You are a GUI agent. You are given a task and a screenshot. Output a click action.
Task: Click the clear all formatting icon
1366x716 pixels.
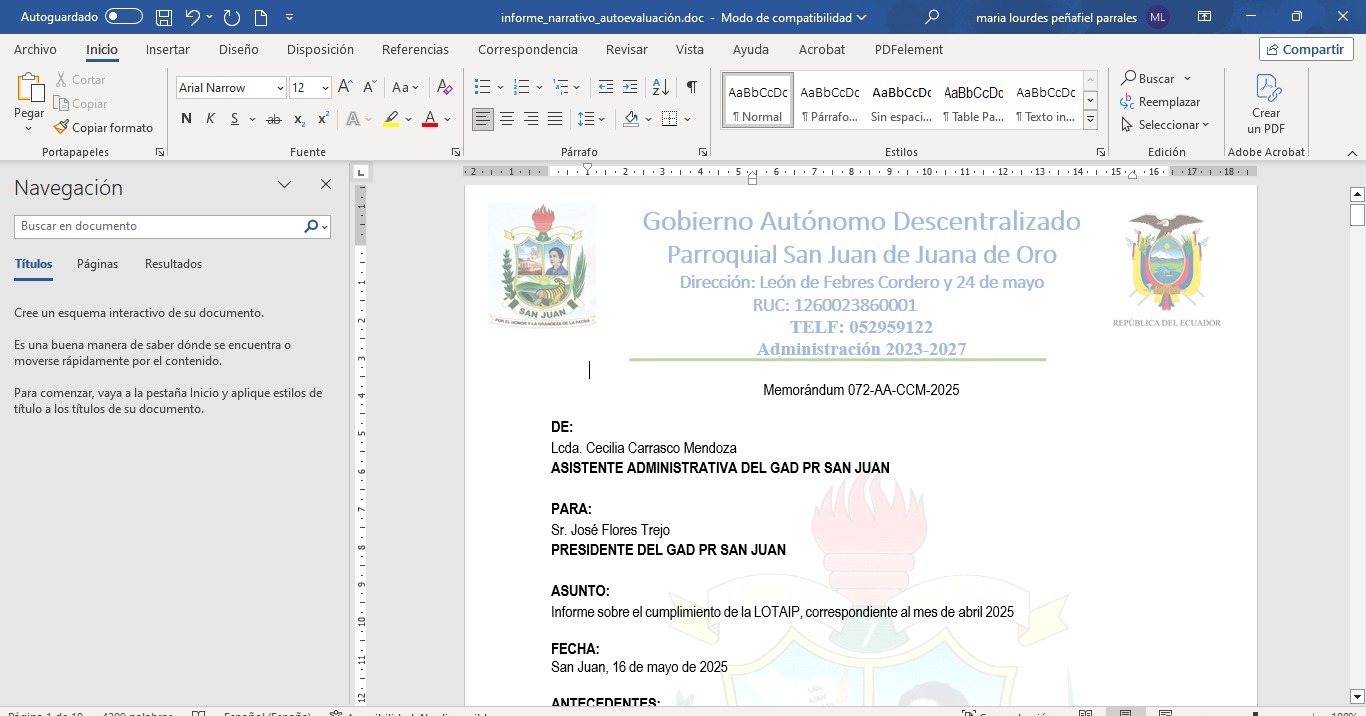click(445, 88)
